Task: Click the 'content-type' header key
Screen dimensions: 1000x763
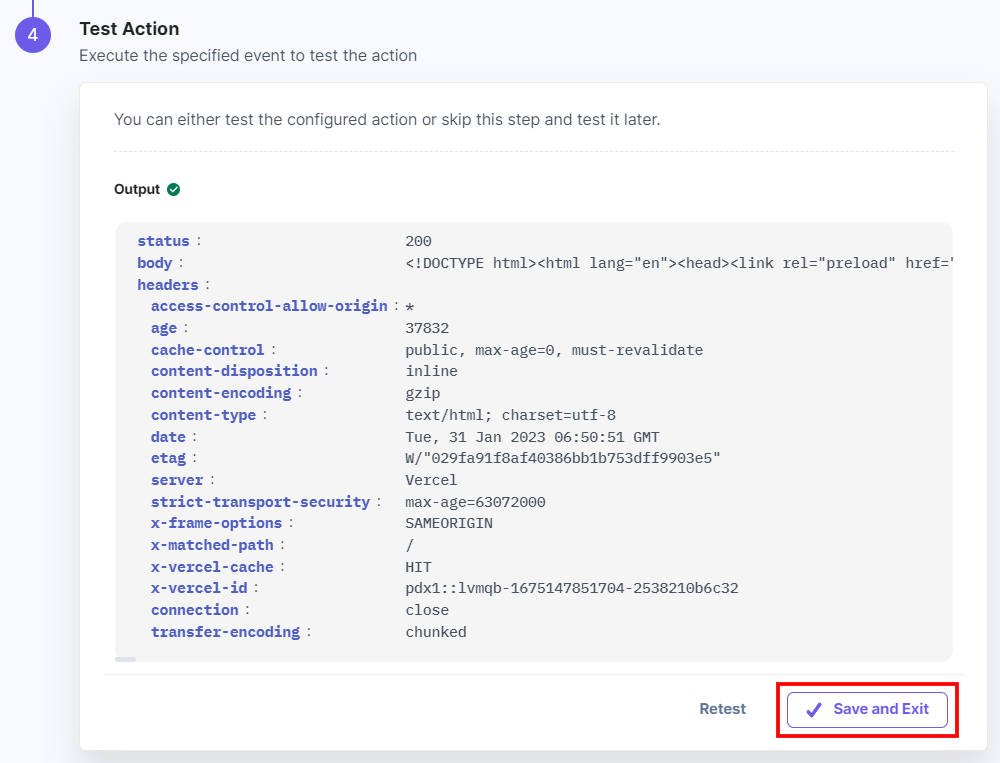Action: click(203, 415)
